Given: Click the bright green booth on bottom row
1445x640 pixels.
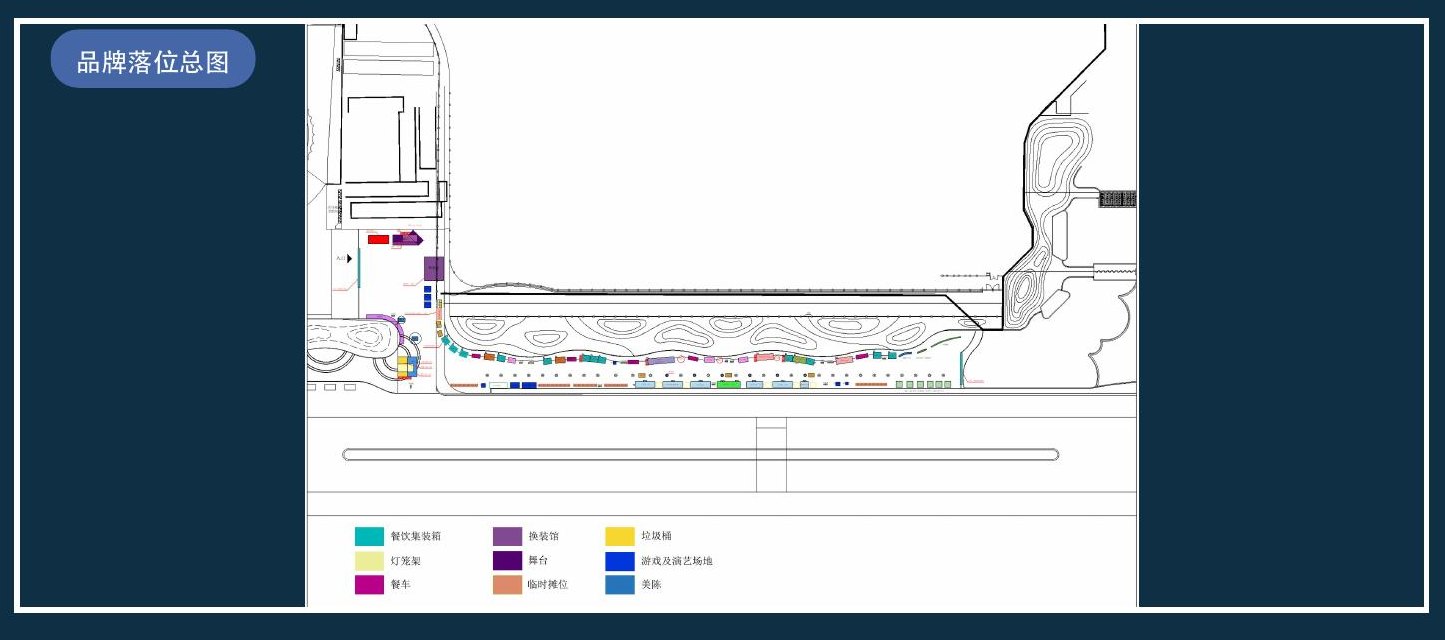Looking at the screenshot, I should (729, 384).
